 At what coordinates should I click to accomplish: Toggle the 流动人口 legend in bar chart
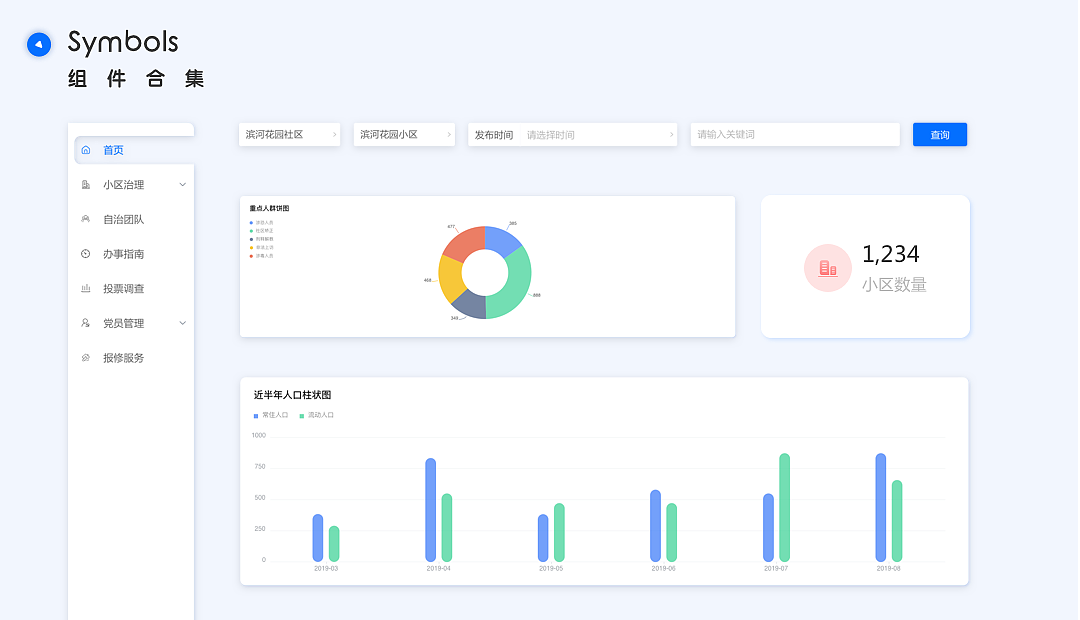(317, 415)
